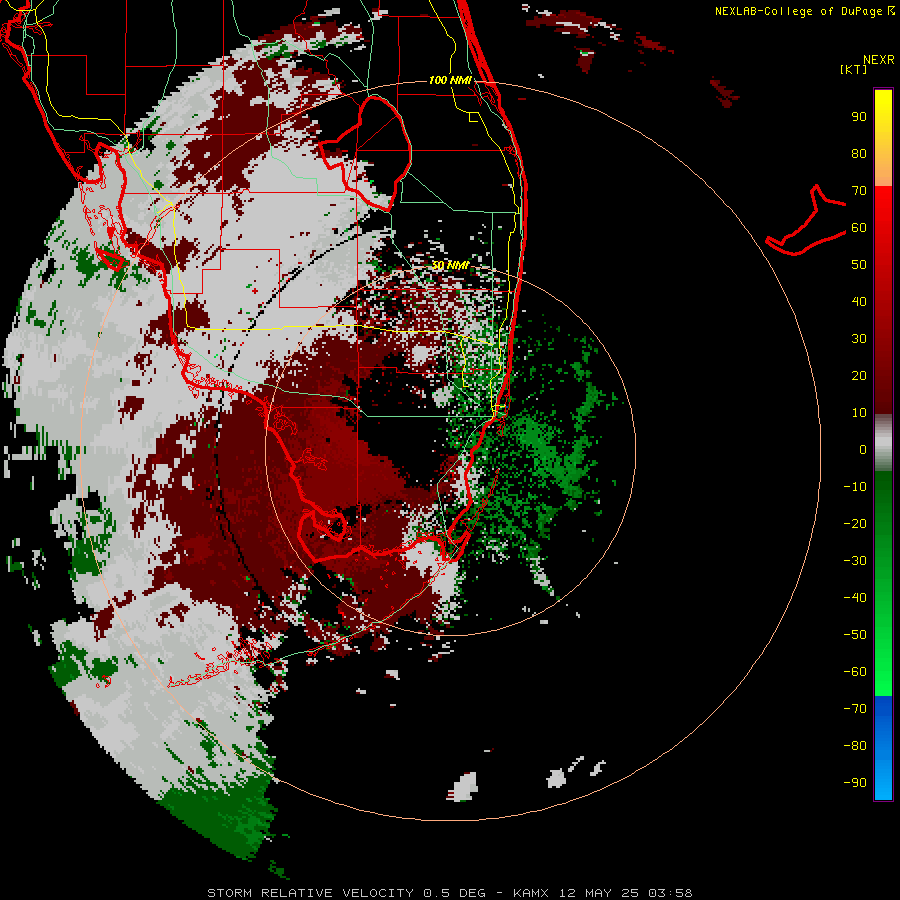
Task: Click the 0 value on velocity scale
Action: coord(863,449)
